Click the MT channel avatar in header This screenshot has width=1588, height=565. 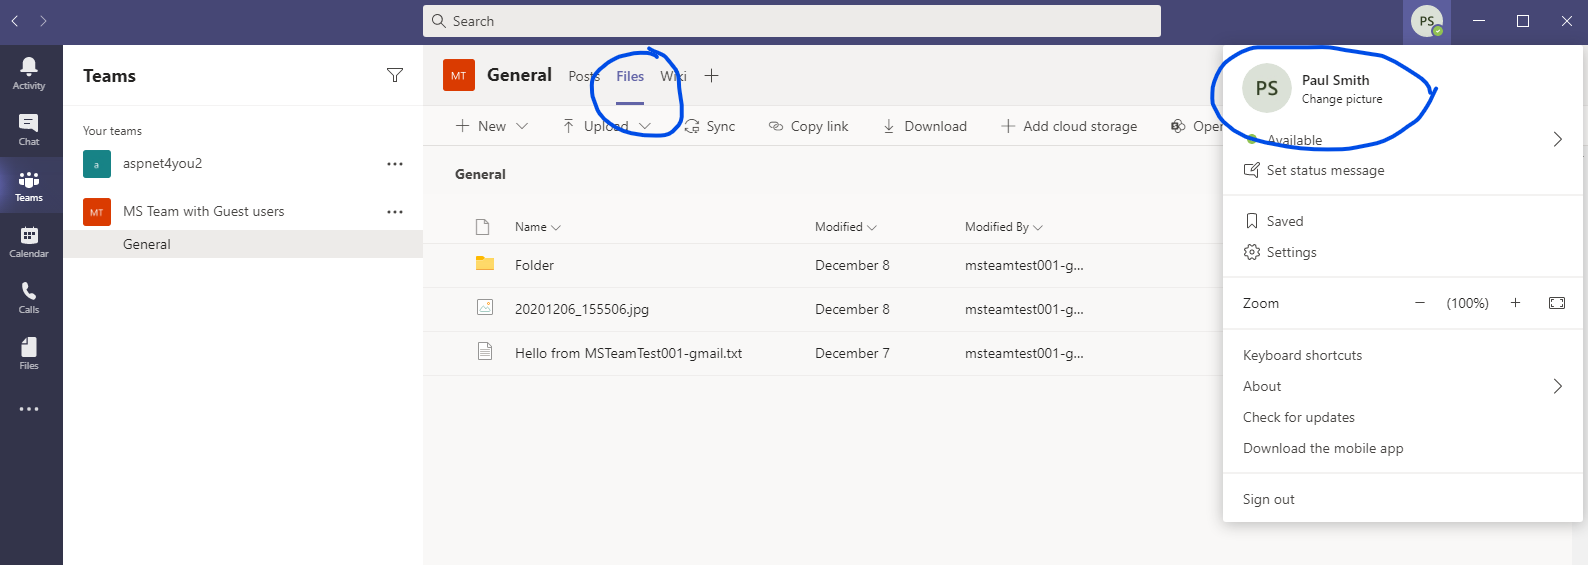(459, 75)
